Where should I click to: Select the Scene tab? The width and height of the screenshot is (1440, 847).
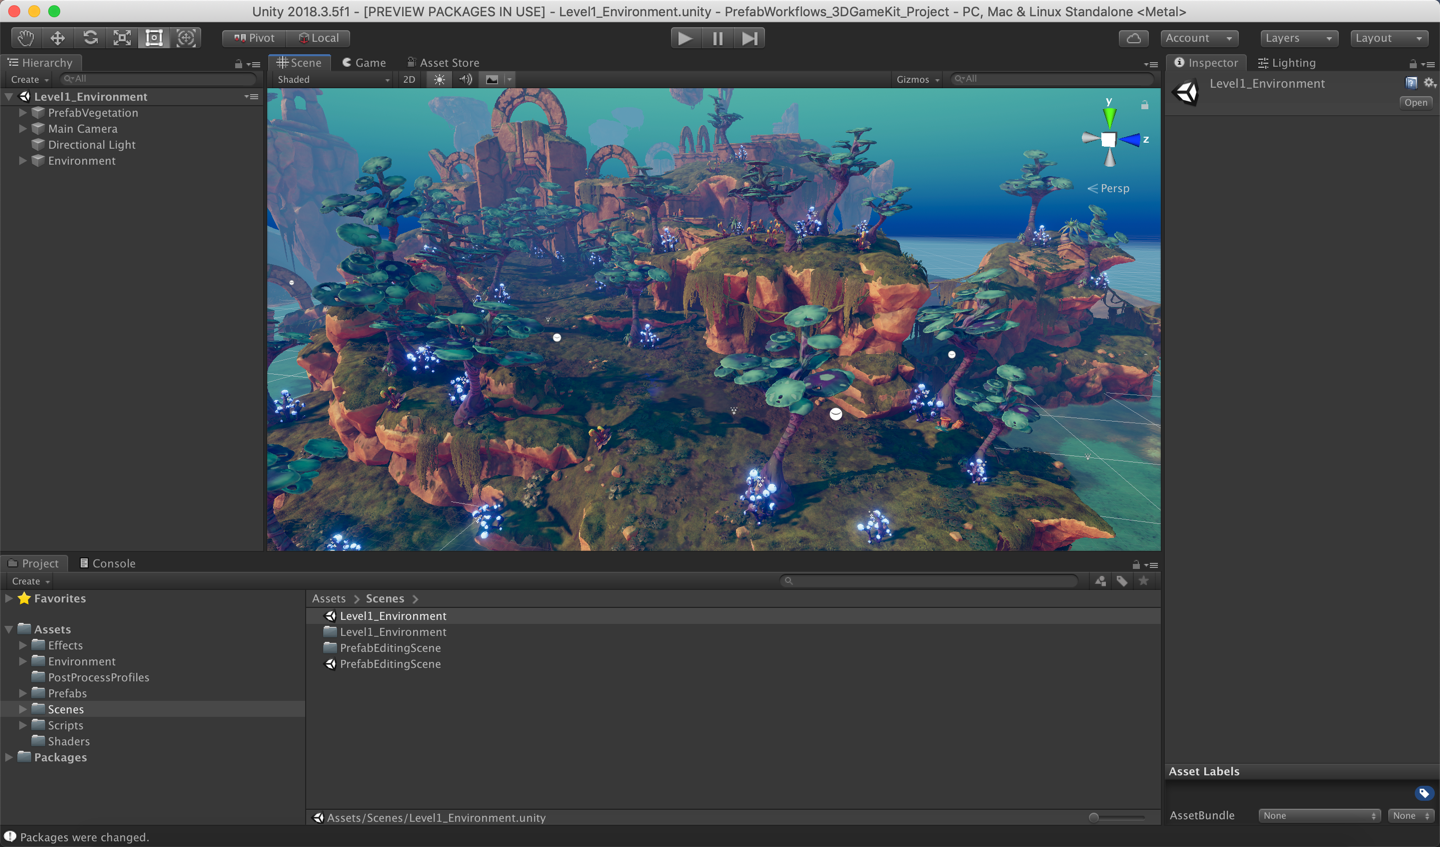(x=298, y=63)
